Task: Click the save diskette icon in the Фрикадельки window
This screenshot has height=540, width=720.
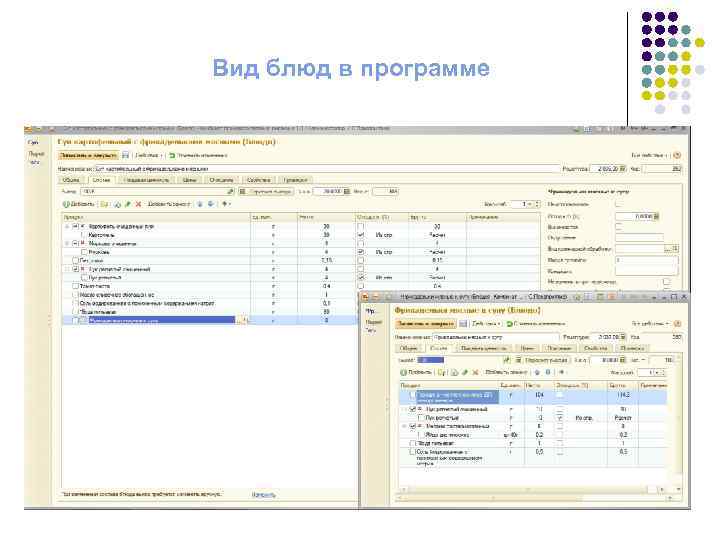Action: tap(463, 324)
